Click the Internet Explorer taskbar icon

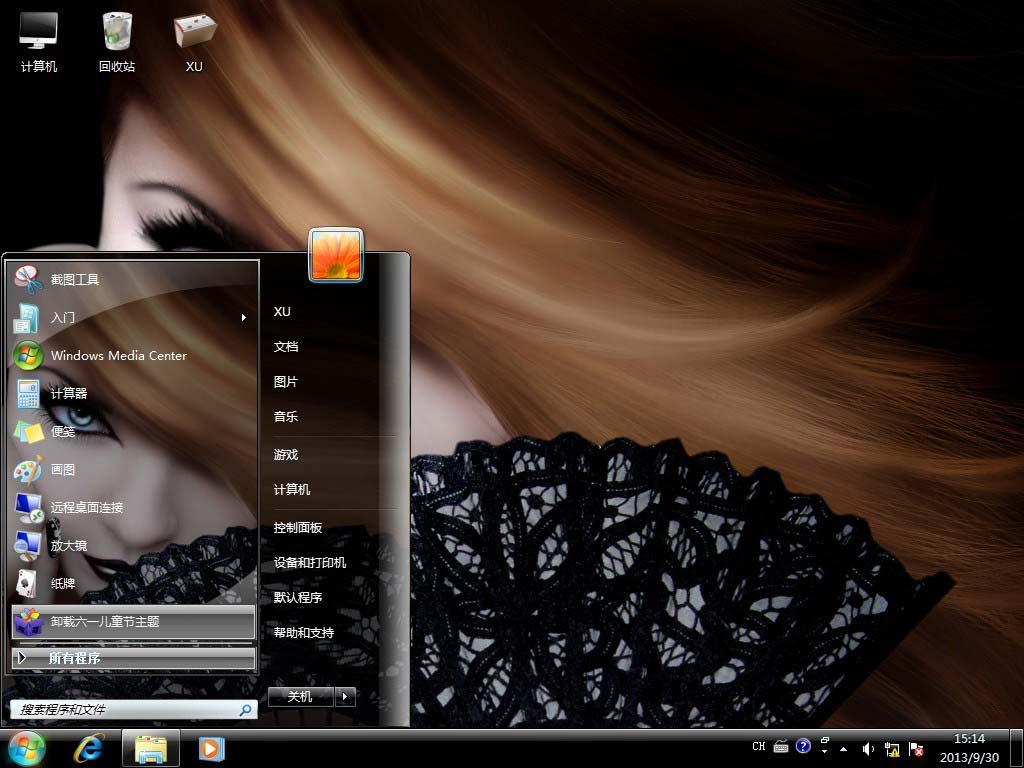tap(89, 747)
